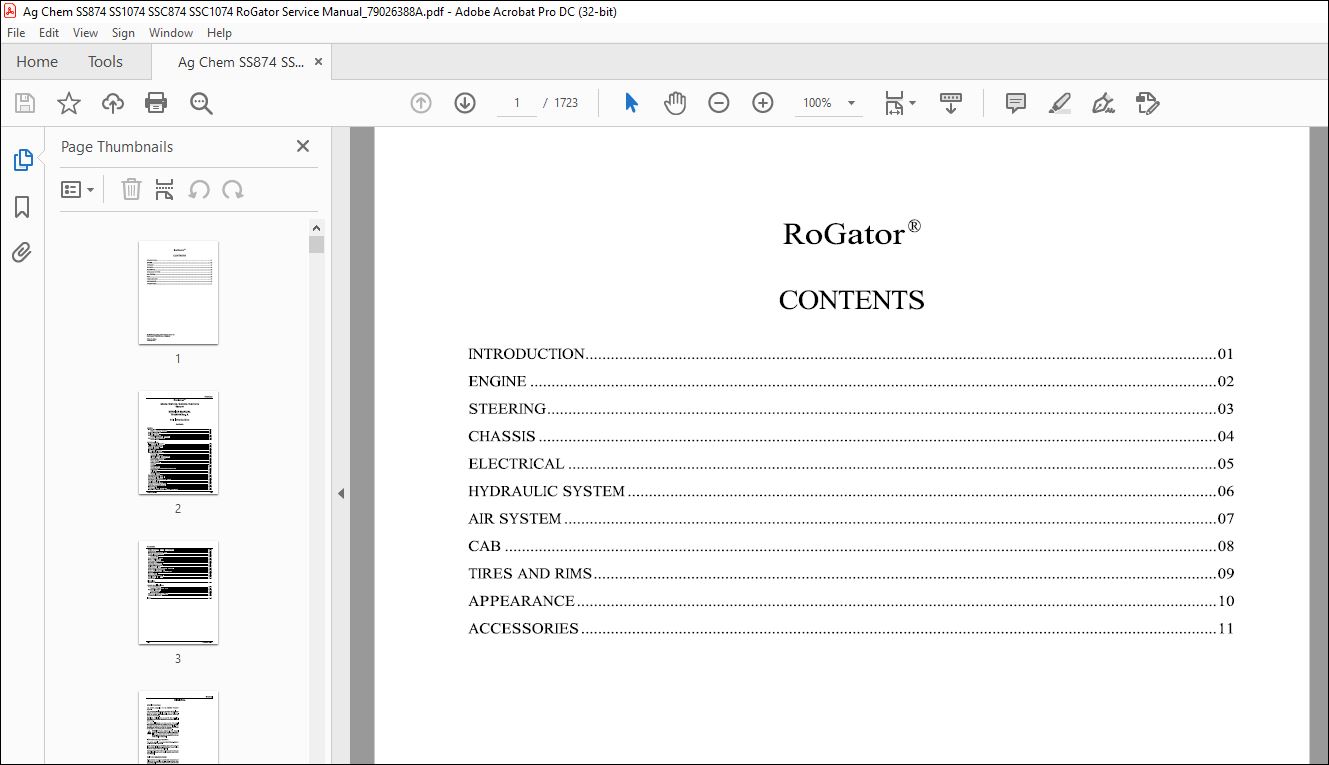Open the Help menu

pyautogui.click(x=219, y=33)
